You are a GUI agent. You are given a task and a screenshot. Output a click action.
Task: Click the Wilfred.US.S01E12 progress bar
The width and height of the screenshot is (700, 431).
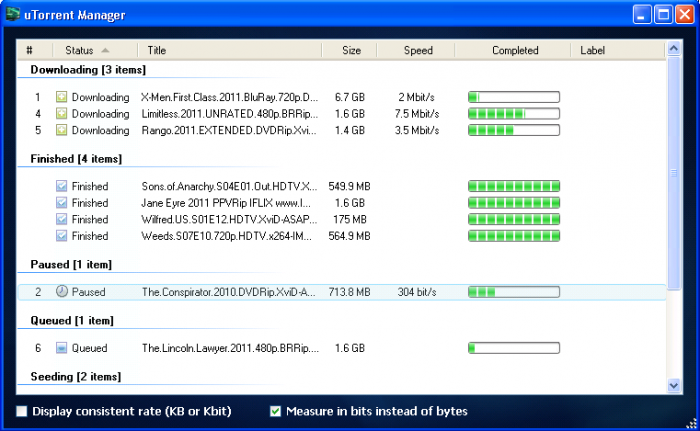point(514,219)
